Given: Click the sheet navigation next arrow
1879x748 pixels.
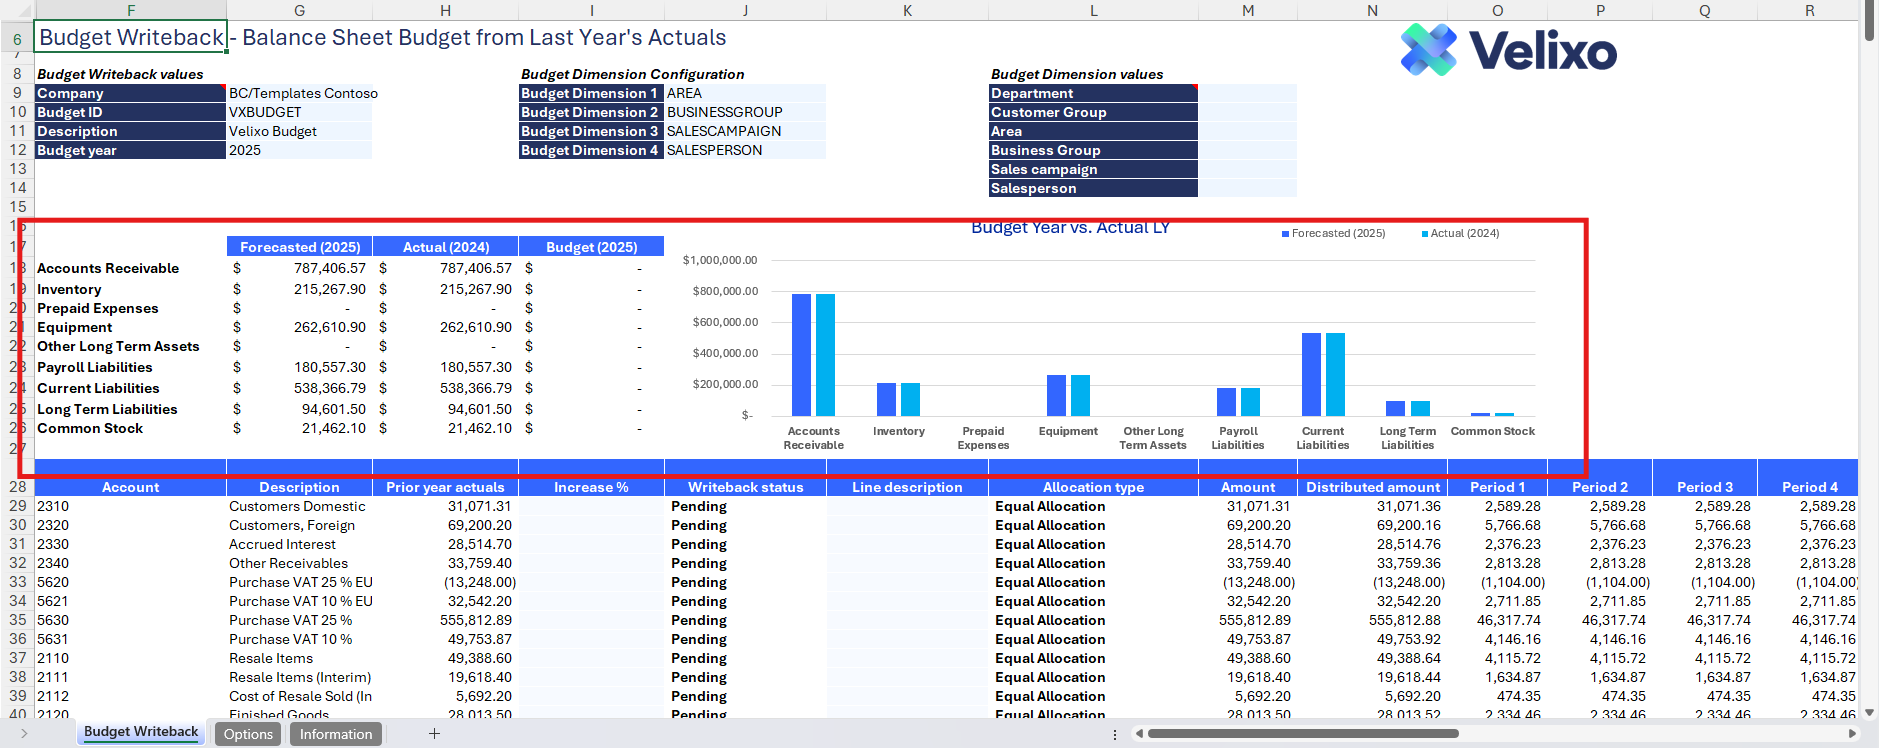Looking at the screenshot, I should click(x=24, y=734).
